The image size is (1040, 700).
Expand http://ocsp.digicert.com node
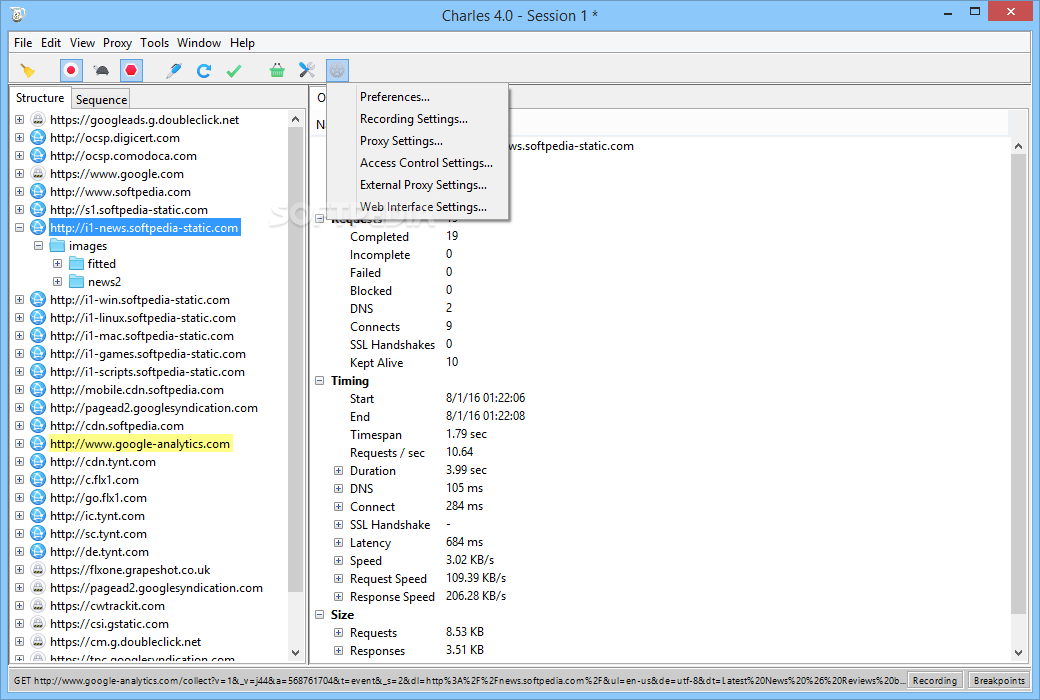[19, 137]
